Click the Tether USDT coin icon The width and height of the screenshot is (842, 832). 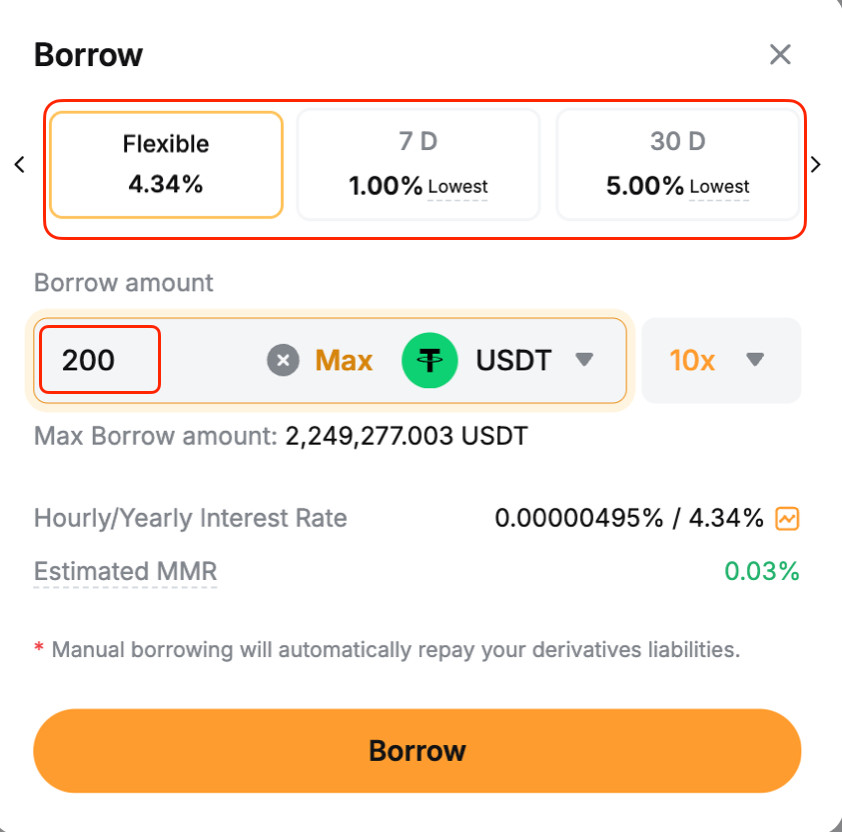[429, 360]
